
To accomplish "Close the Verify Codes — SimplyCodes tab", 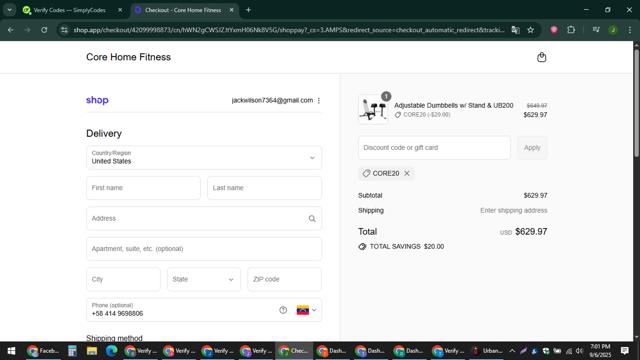I will pyautogui.click(x=120, y=10).
